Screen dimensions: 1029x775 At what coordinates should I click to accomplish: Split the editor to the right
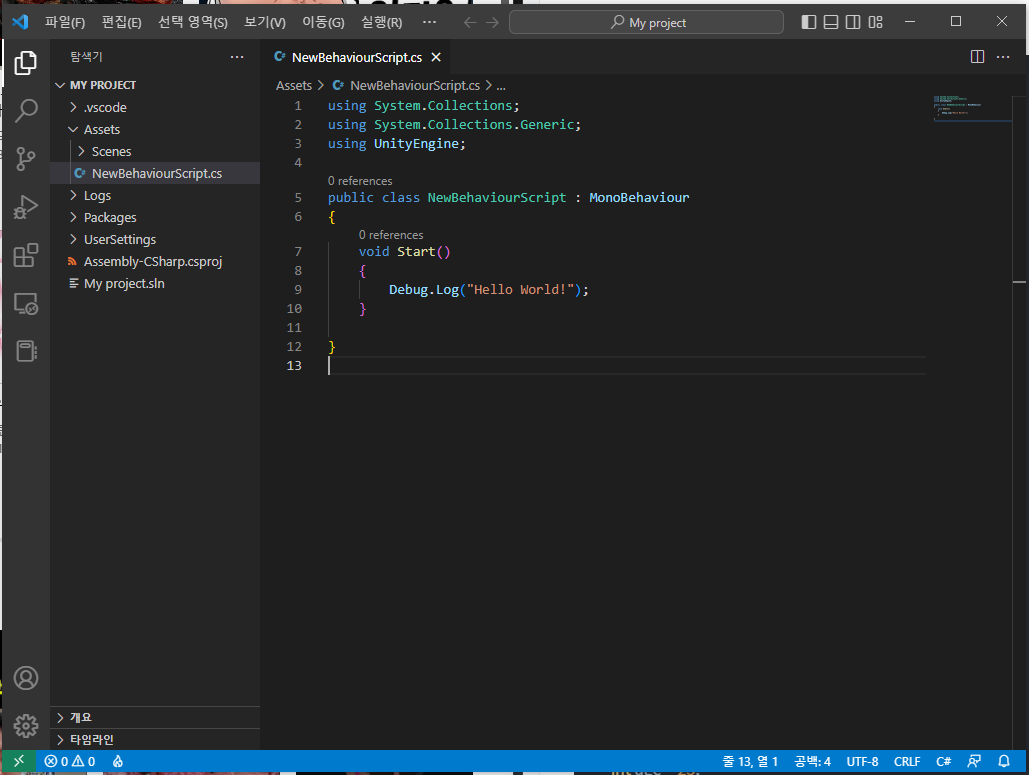977,57
